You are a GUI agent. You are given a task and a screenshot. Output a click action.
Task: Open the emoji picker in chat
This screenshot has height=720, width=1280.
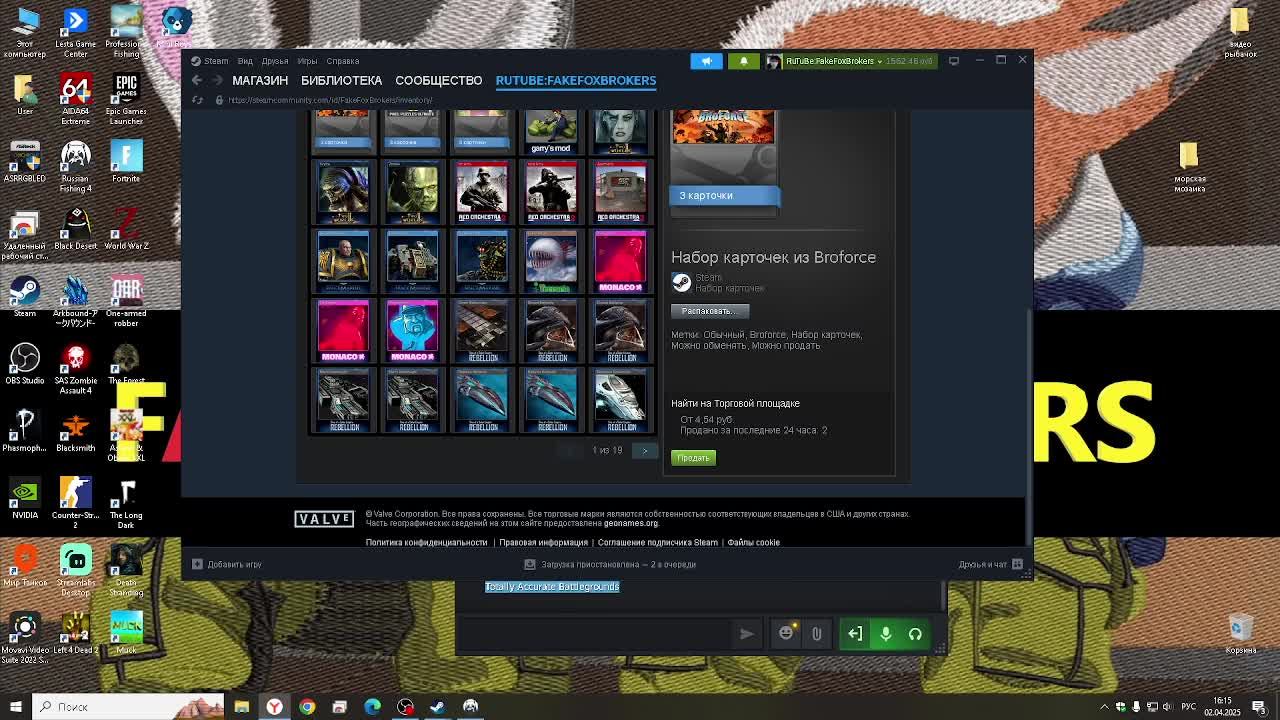[x=786, y=634]
